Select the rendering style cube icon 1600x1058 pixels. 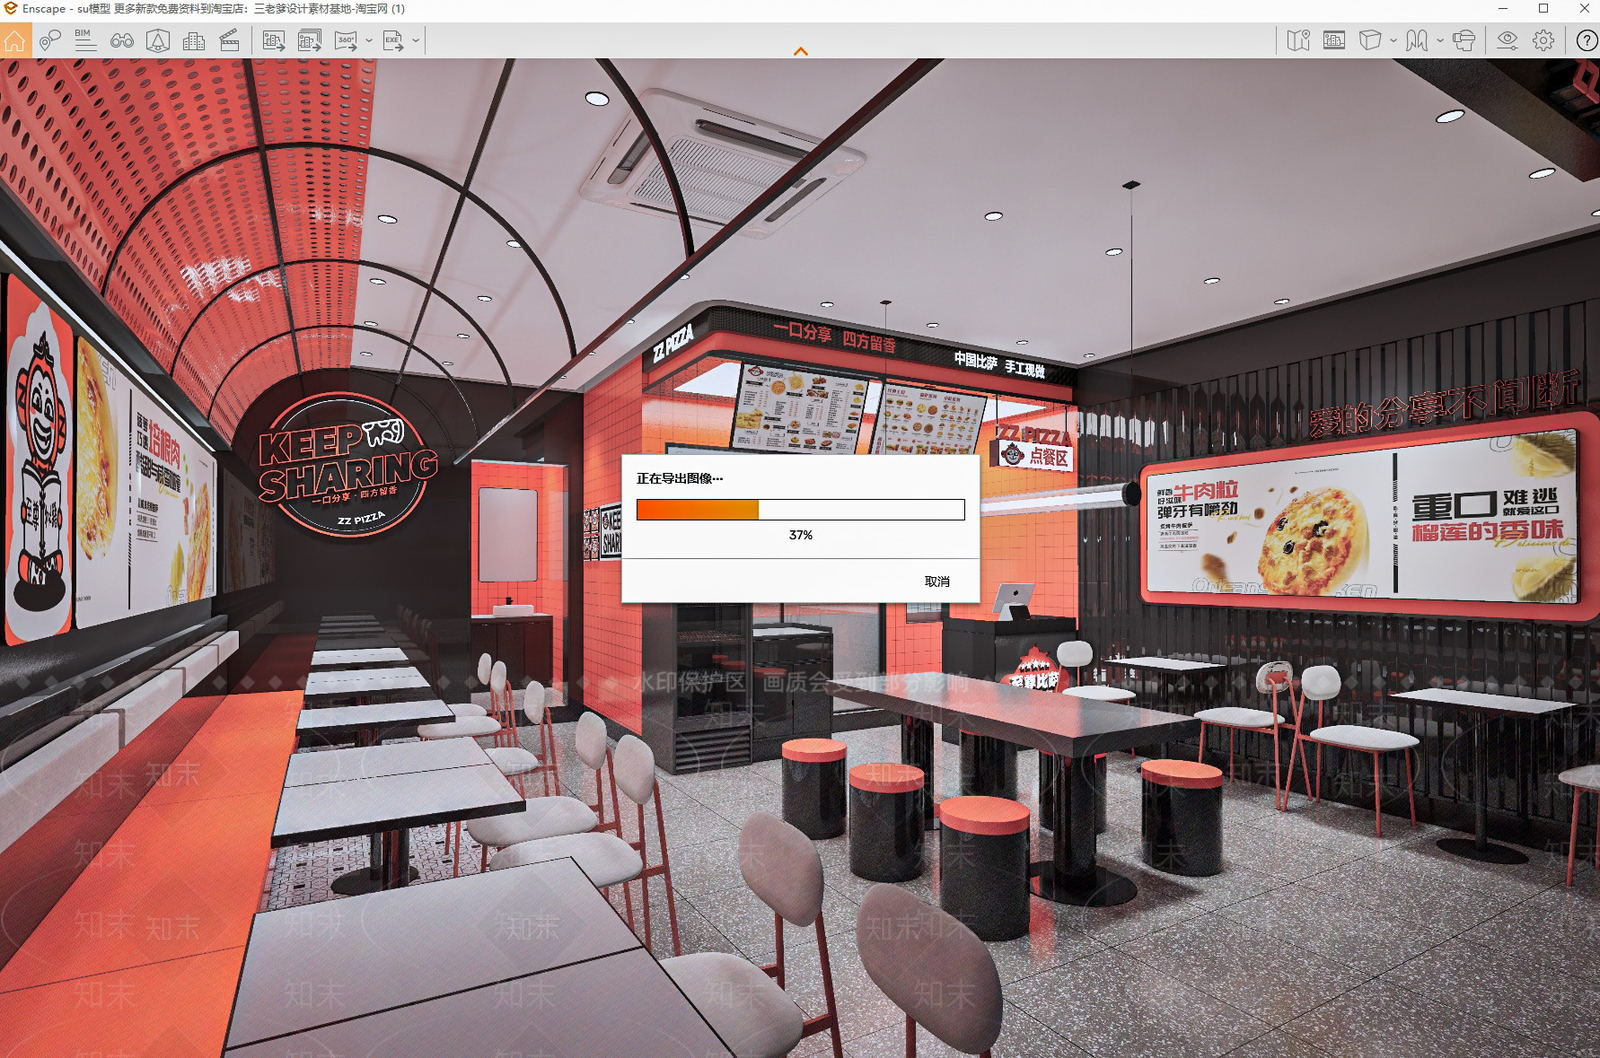click(1370, 41)
